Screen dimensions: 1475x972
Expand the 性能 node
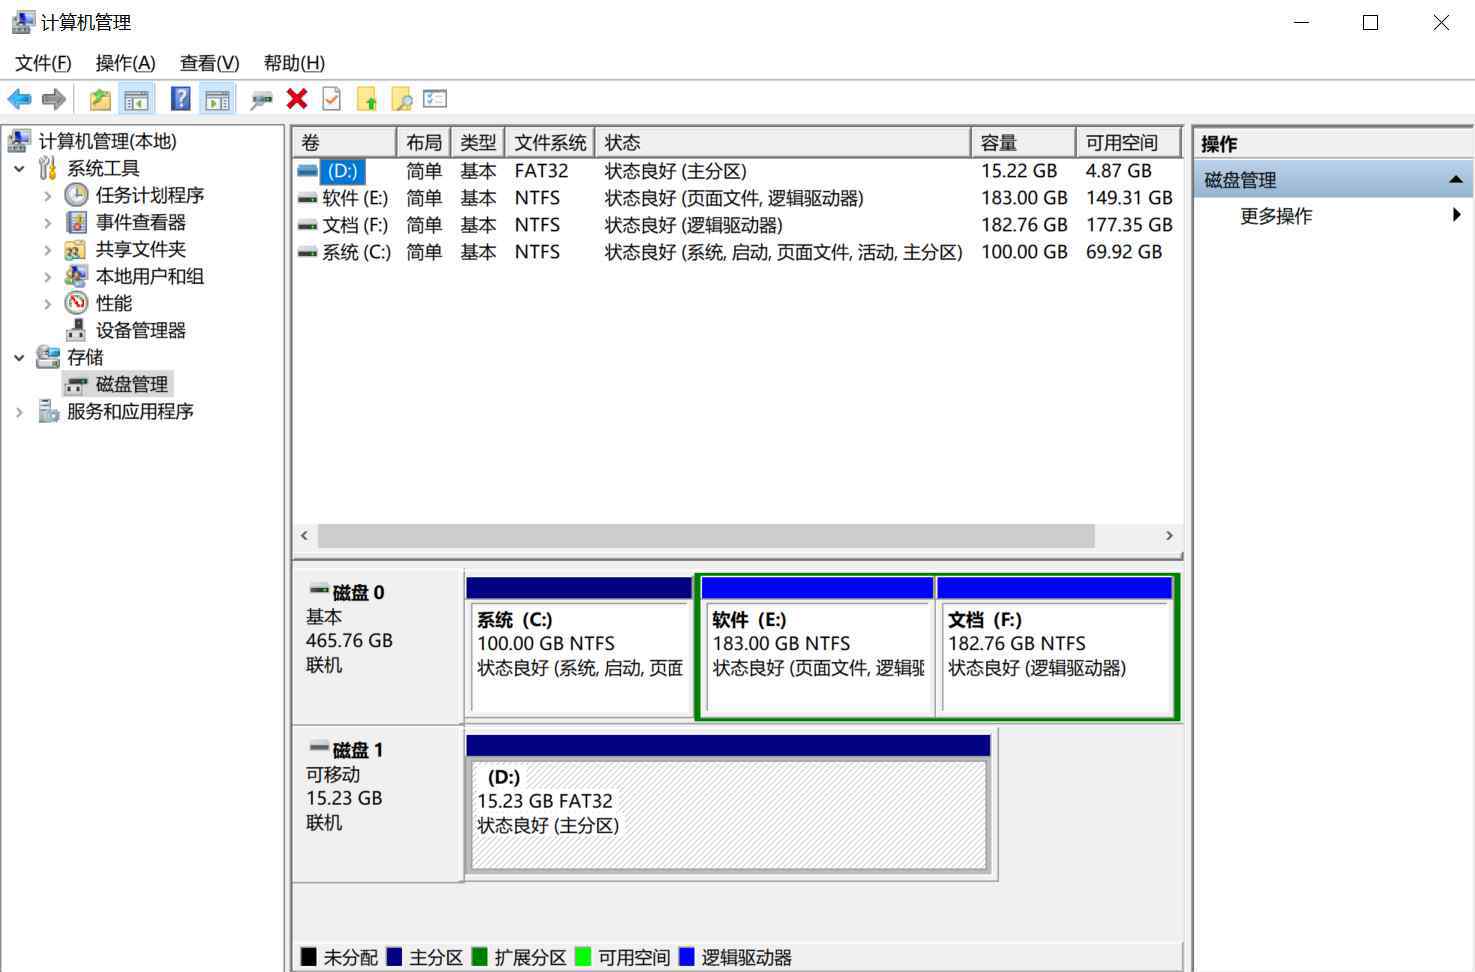pyautogui.click(x=47, y=304)
